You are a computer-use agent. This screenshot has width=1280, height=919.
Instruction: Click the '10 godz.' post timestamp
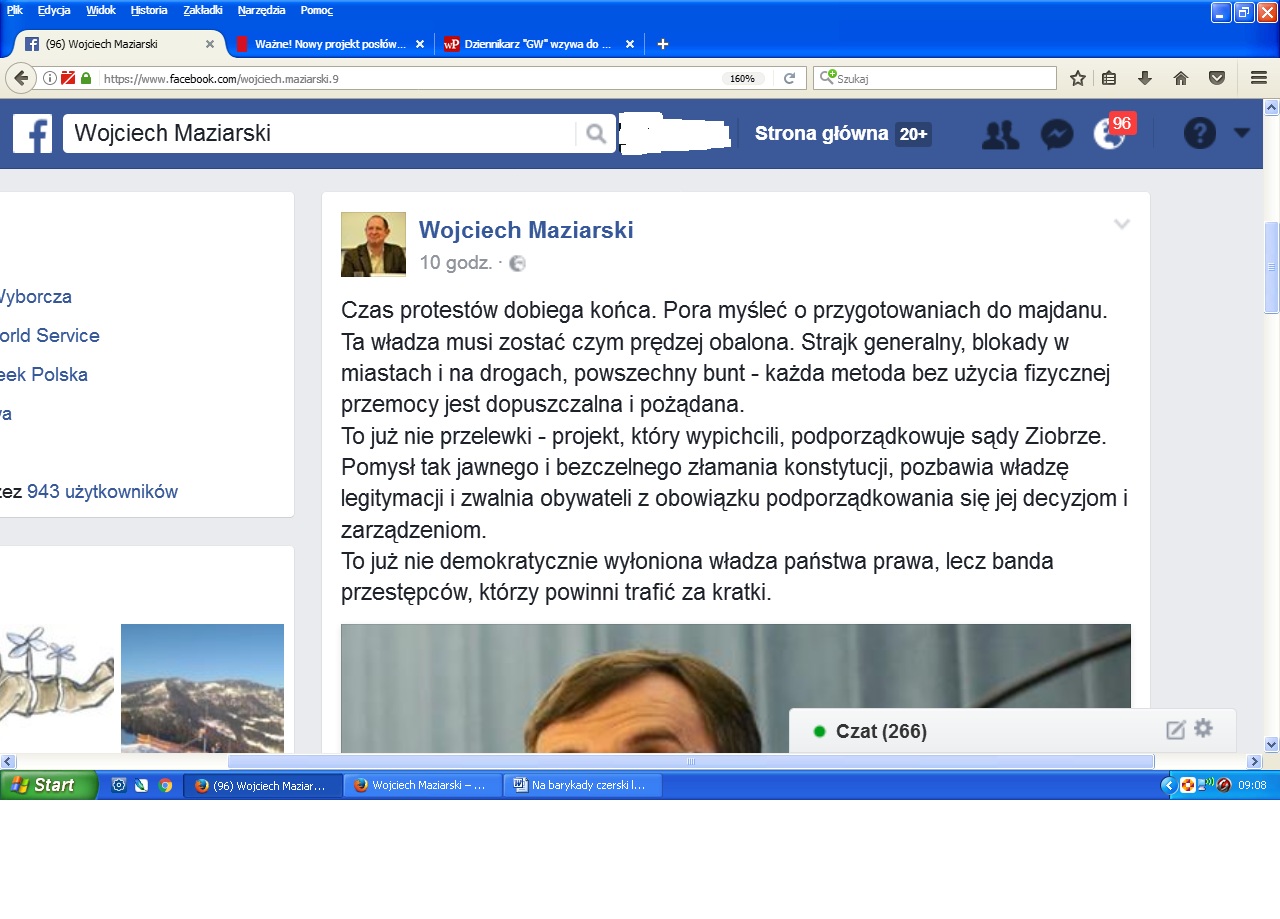456,263
